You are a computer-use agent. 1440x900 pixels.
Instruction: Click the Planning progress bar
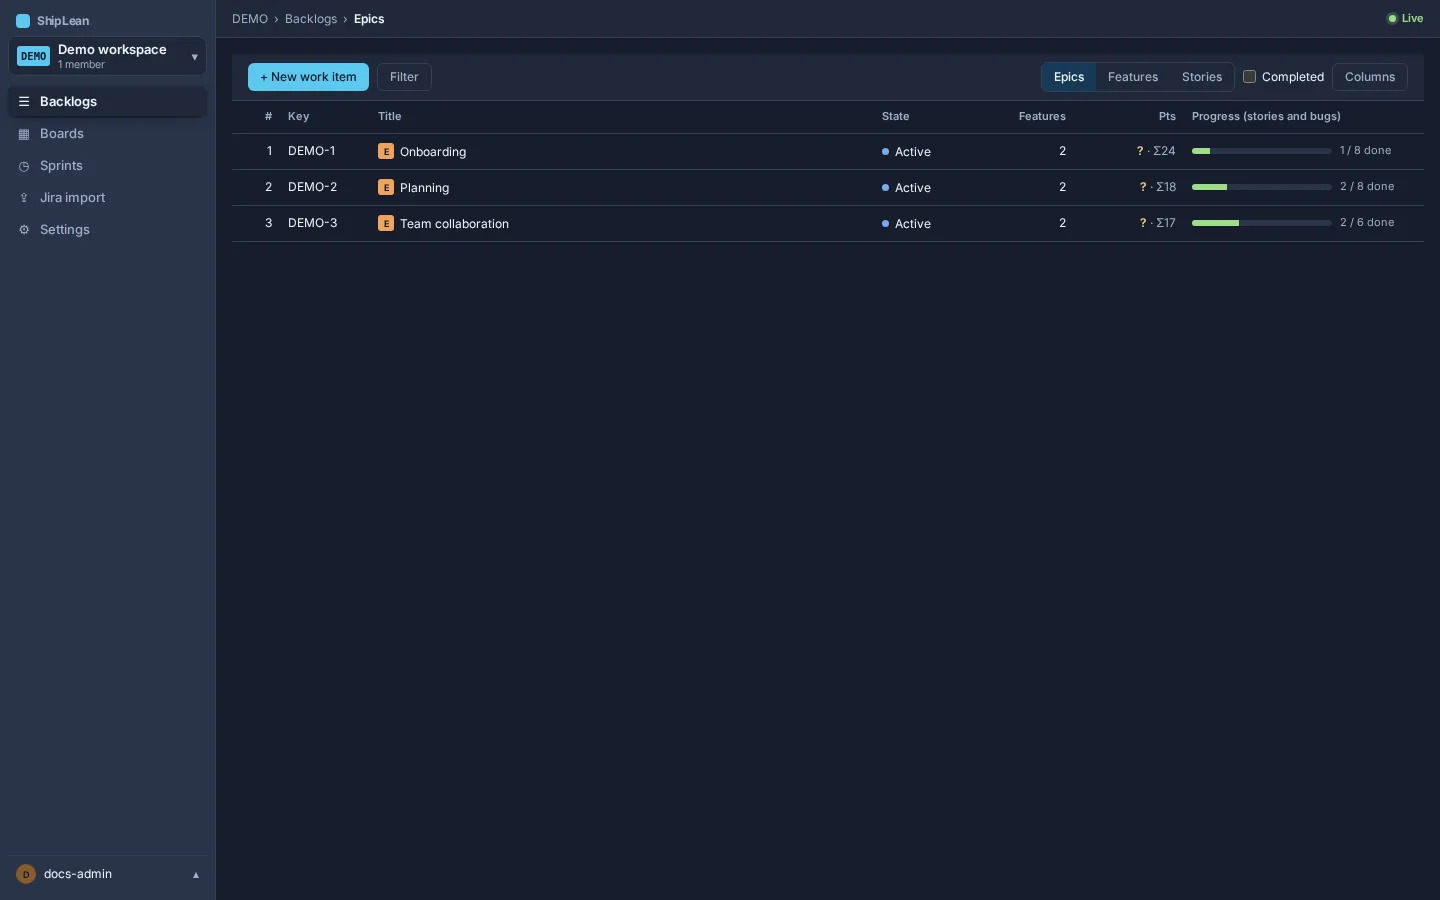click(x=1262, y=187)
